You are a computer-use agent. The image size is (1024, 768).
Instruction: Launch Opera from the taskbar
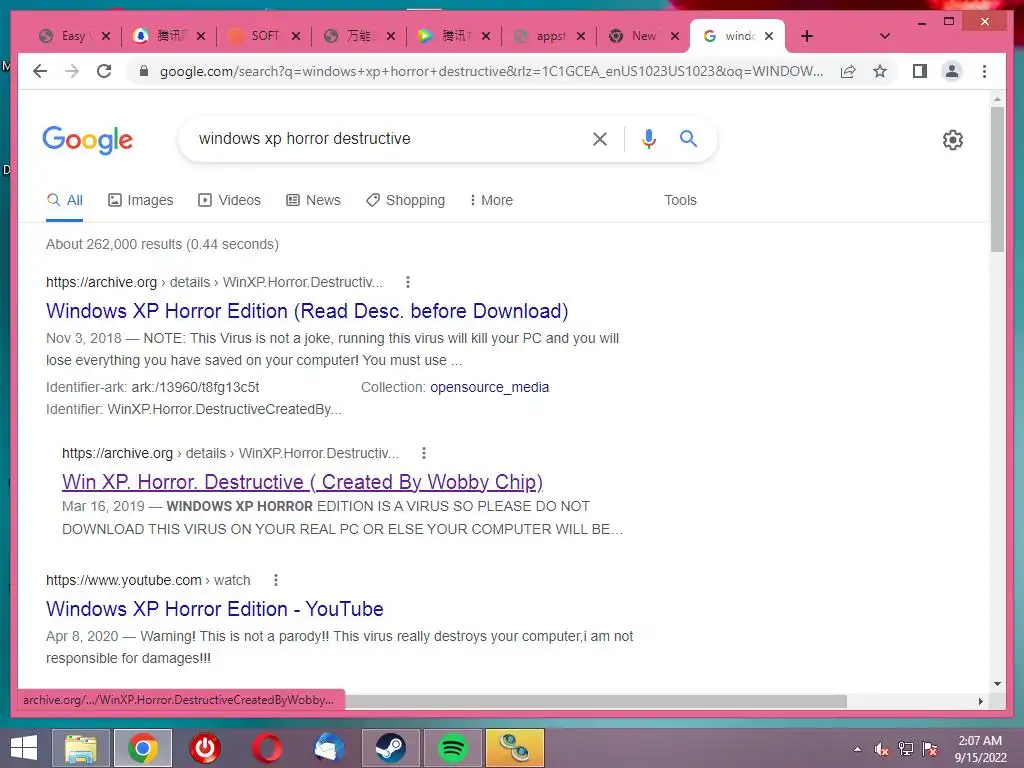tap(267, 748)
